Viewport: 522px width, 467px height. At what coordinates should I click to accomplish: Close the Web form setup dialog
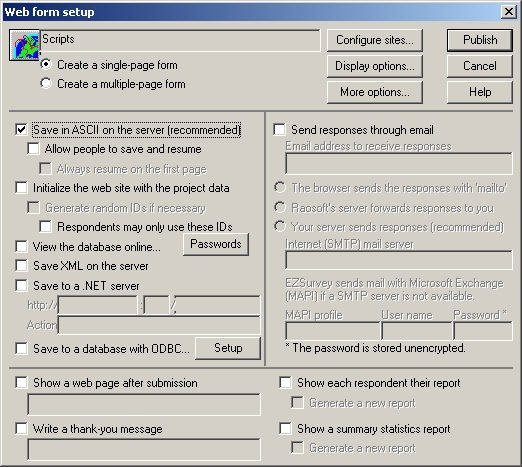pos(509,12)
